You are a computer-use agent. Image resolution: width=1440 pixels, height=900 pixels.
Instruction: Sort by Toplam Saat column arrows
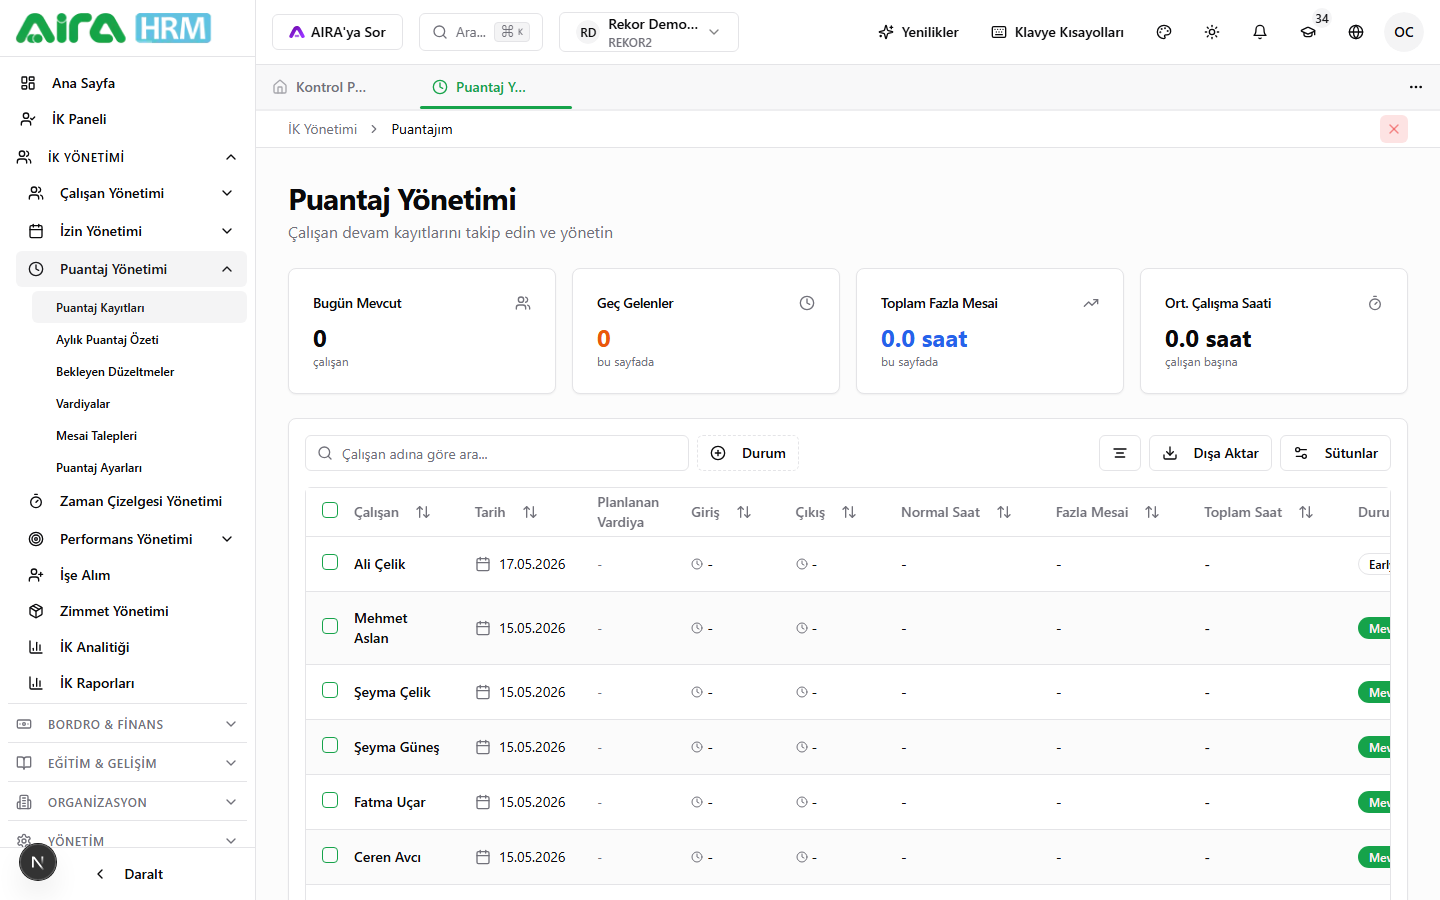click(x=1306, y=512)
